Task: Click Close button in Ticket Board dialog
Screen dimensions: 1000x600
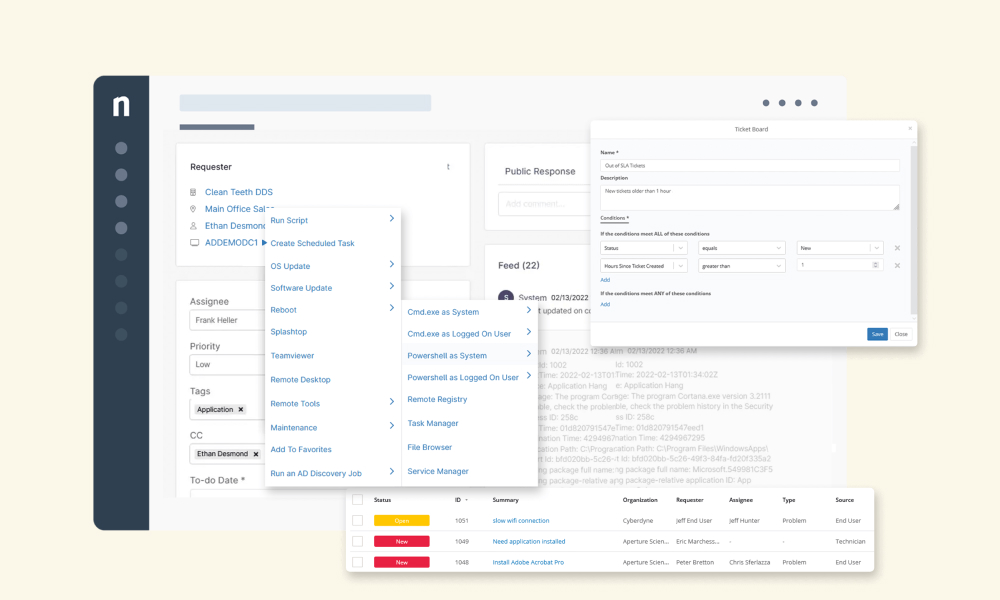Action: pyautogui.click(x=901, y=334)
